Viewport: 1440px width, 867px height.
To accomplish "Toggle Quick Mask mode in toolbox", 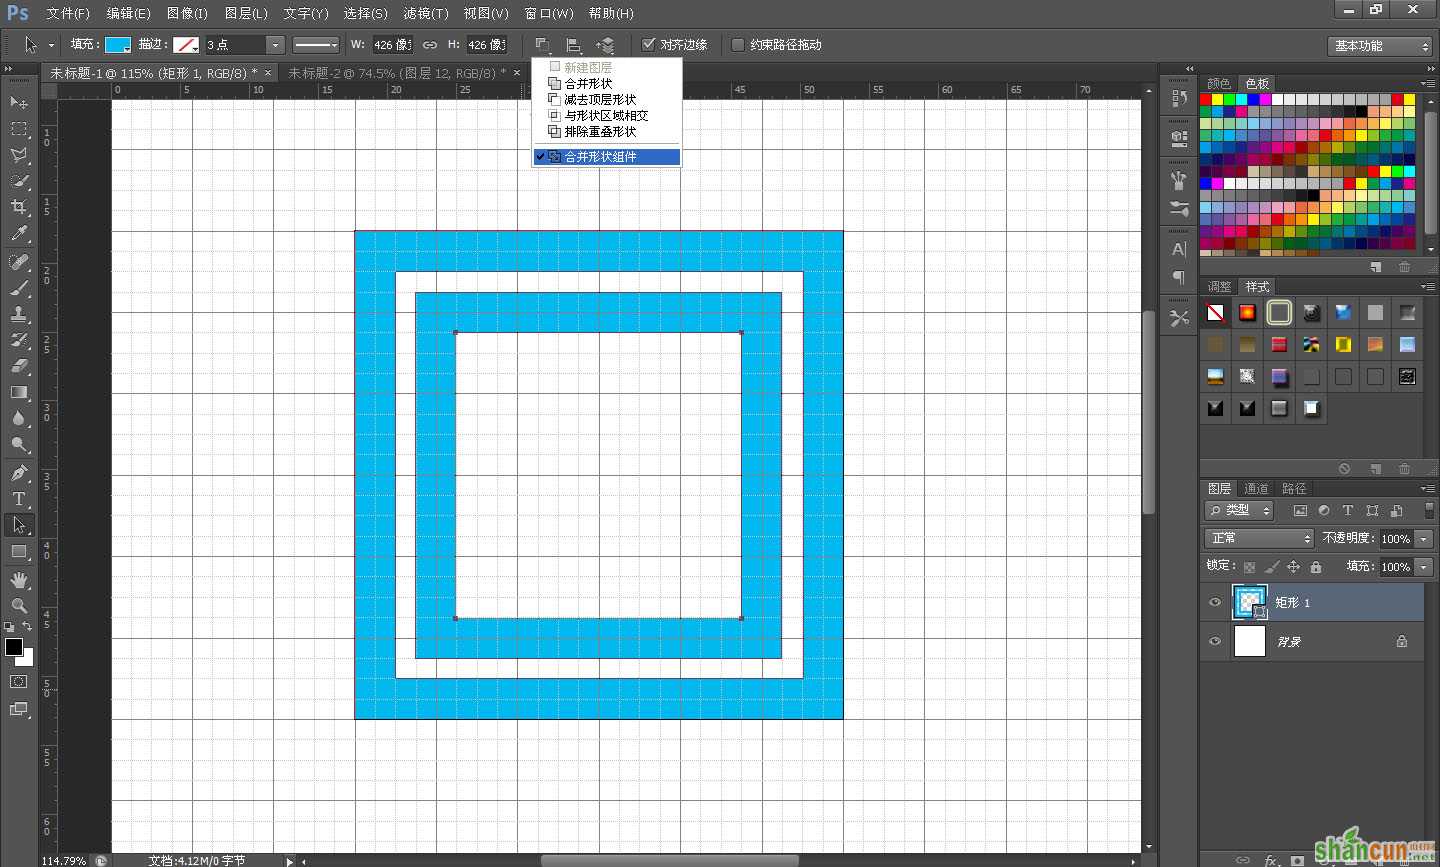I will tap(19, 682).
